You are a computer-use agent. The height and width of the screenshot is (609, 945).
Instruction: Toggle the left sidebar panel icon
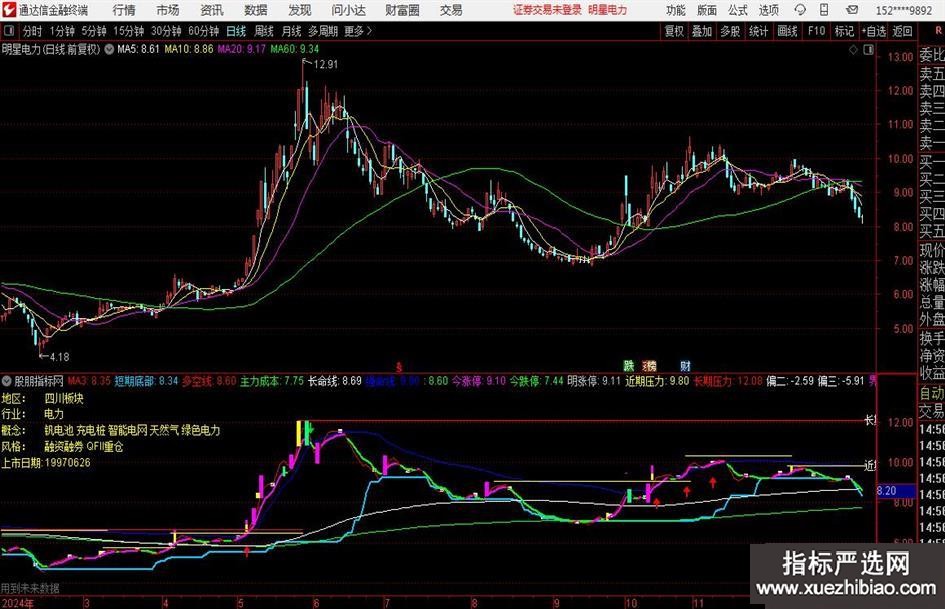8,31
